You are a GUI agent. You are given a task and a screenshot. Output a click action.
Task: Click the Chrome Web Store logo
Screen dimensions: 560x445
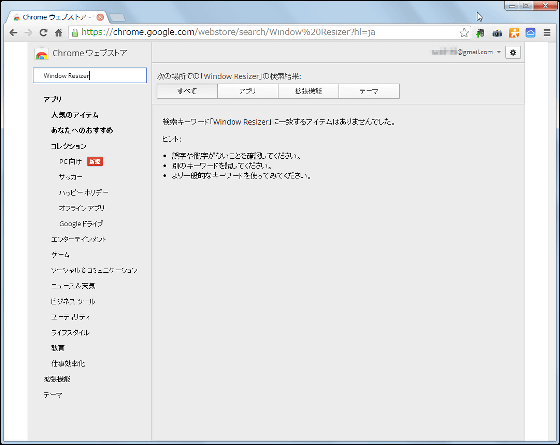click(x=41, y=54)
